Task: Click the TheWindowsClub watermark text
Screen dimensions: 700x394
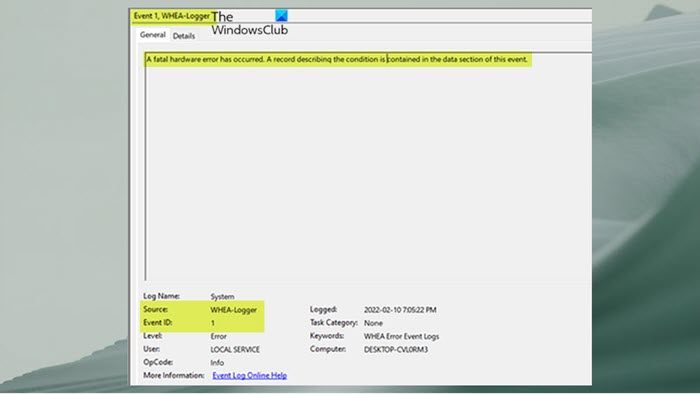Action: [x=249, y=23]
